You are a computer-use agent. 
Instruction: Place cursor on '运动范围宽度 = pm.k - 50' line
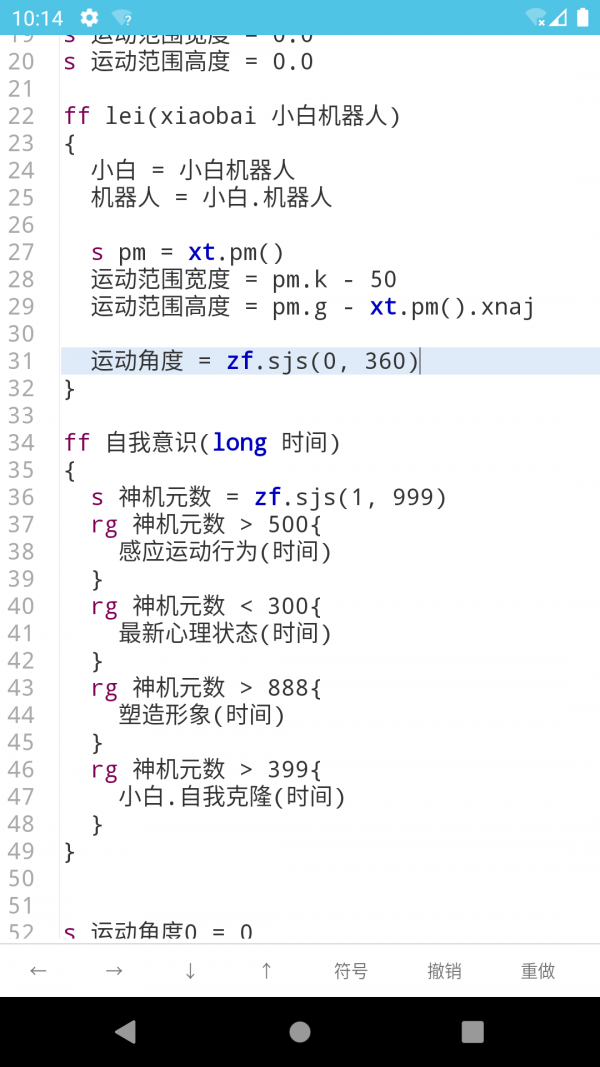(244, 280)
